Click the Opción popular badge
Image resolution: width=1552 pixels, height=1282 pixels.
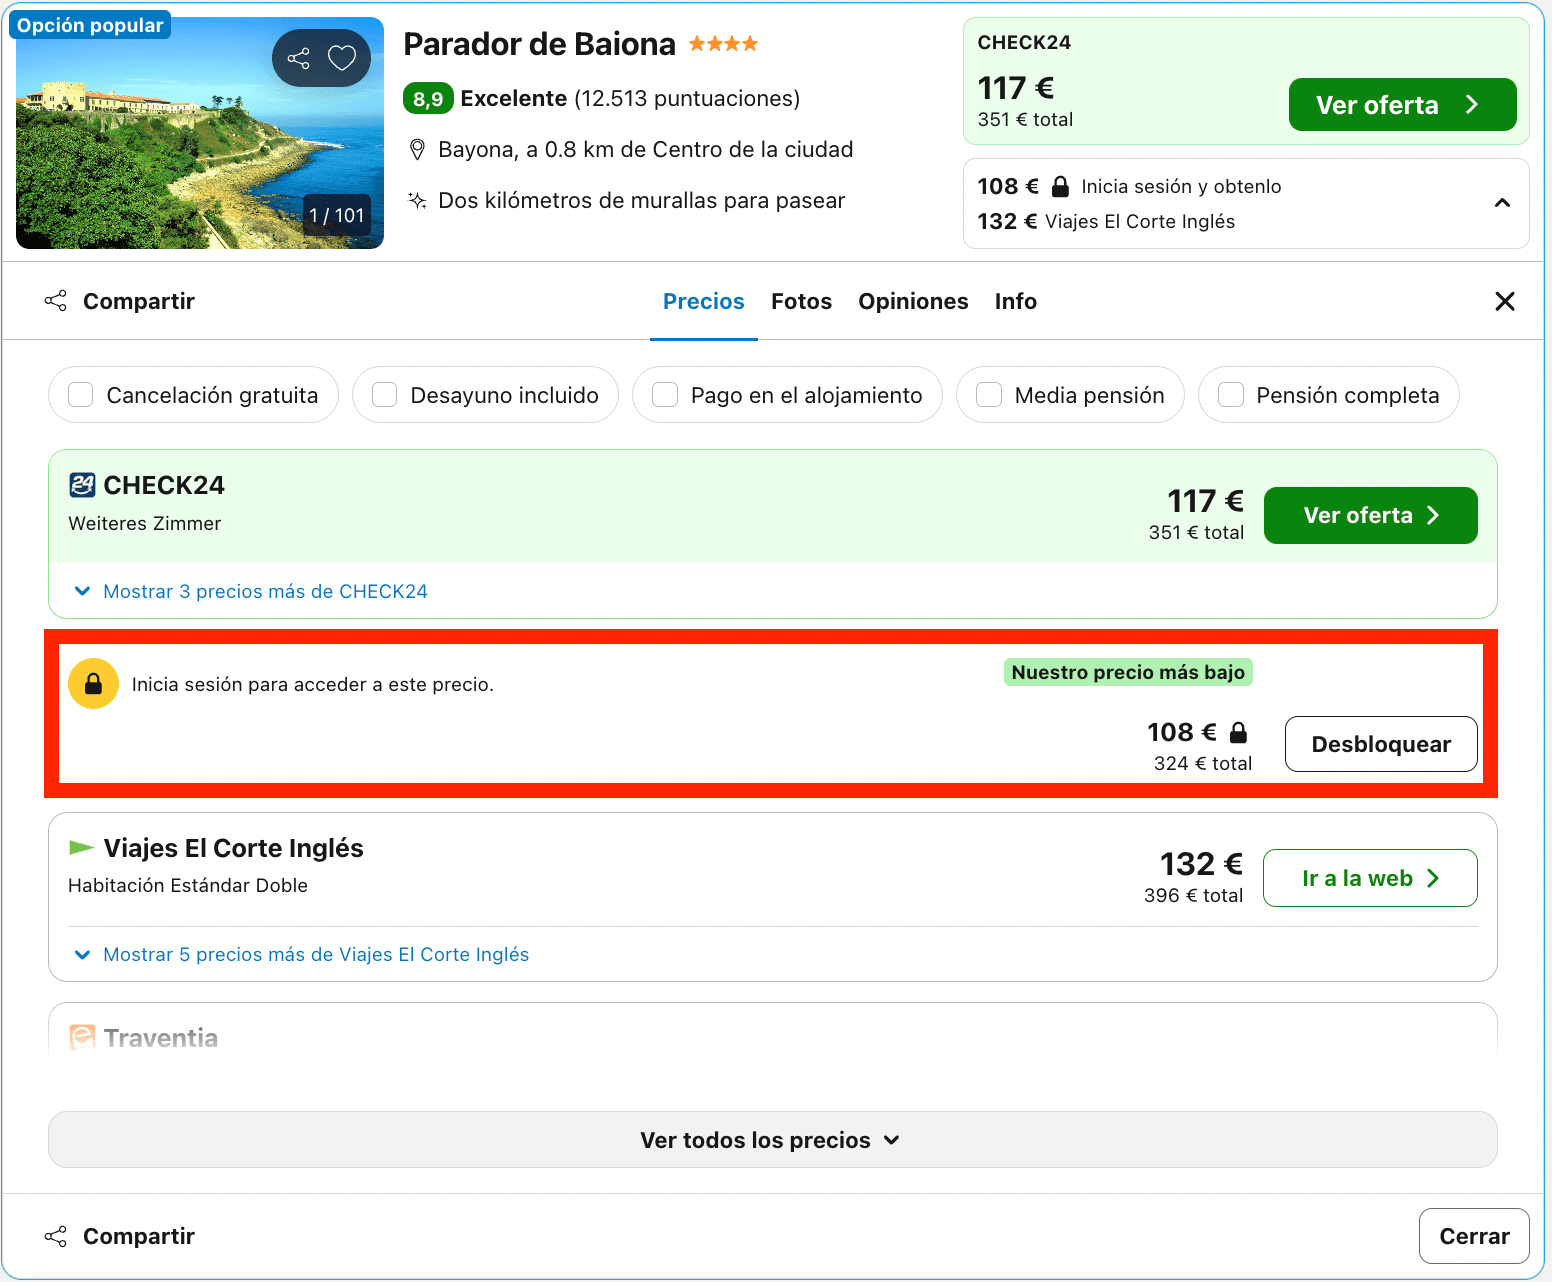click(90, 25)
